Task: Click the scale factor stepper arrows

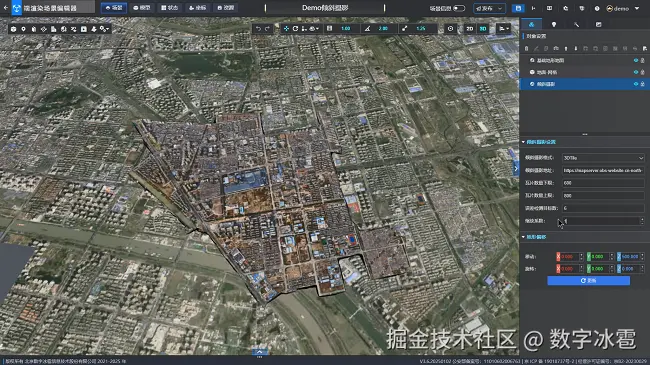Action: (642, 221)
